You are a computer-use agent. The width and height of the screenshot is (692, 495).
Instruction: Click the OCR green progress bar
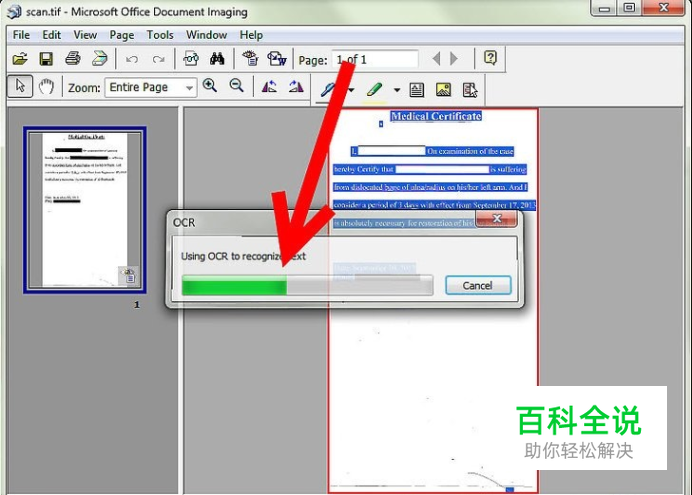[307, 285]
